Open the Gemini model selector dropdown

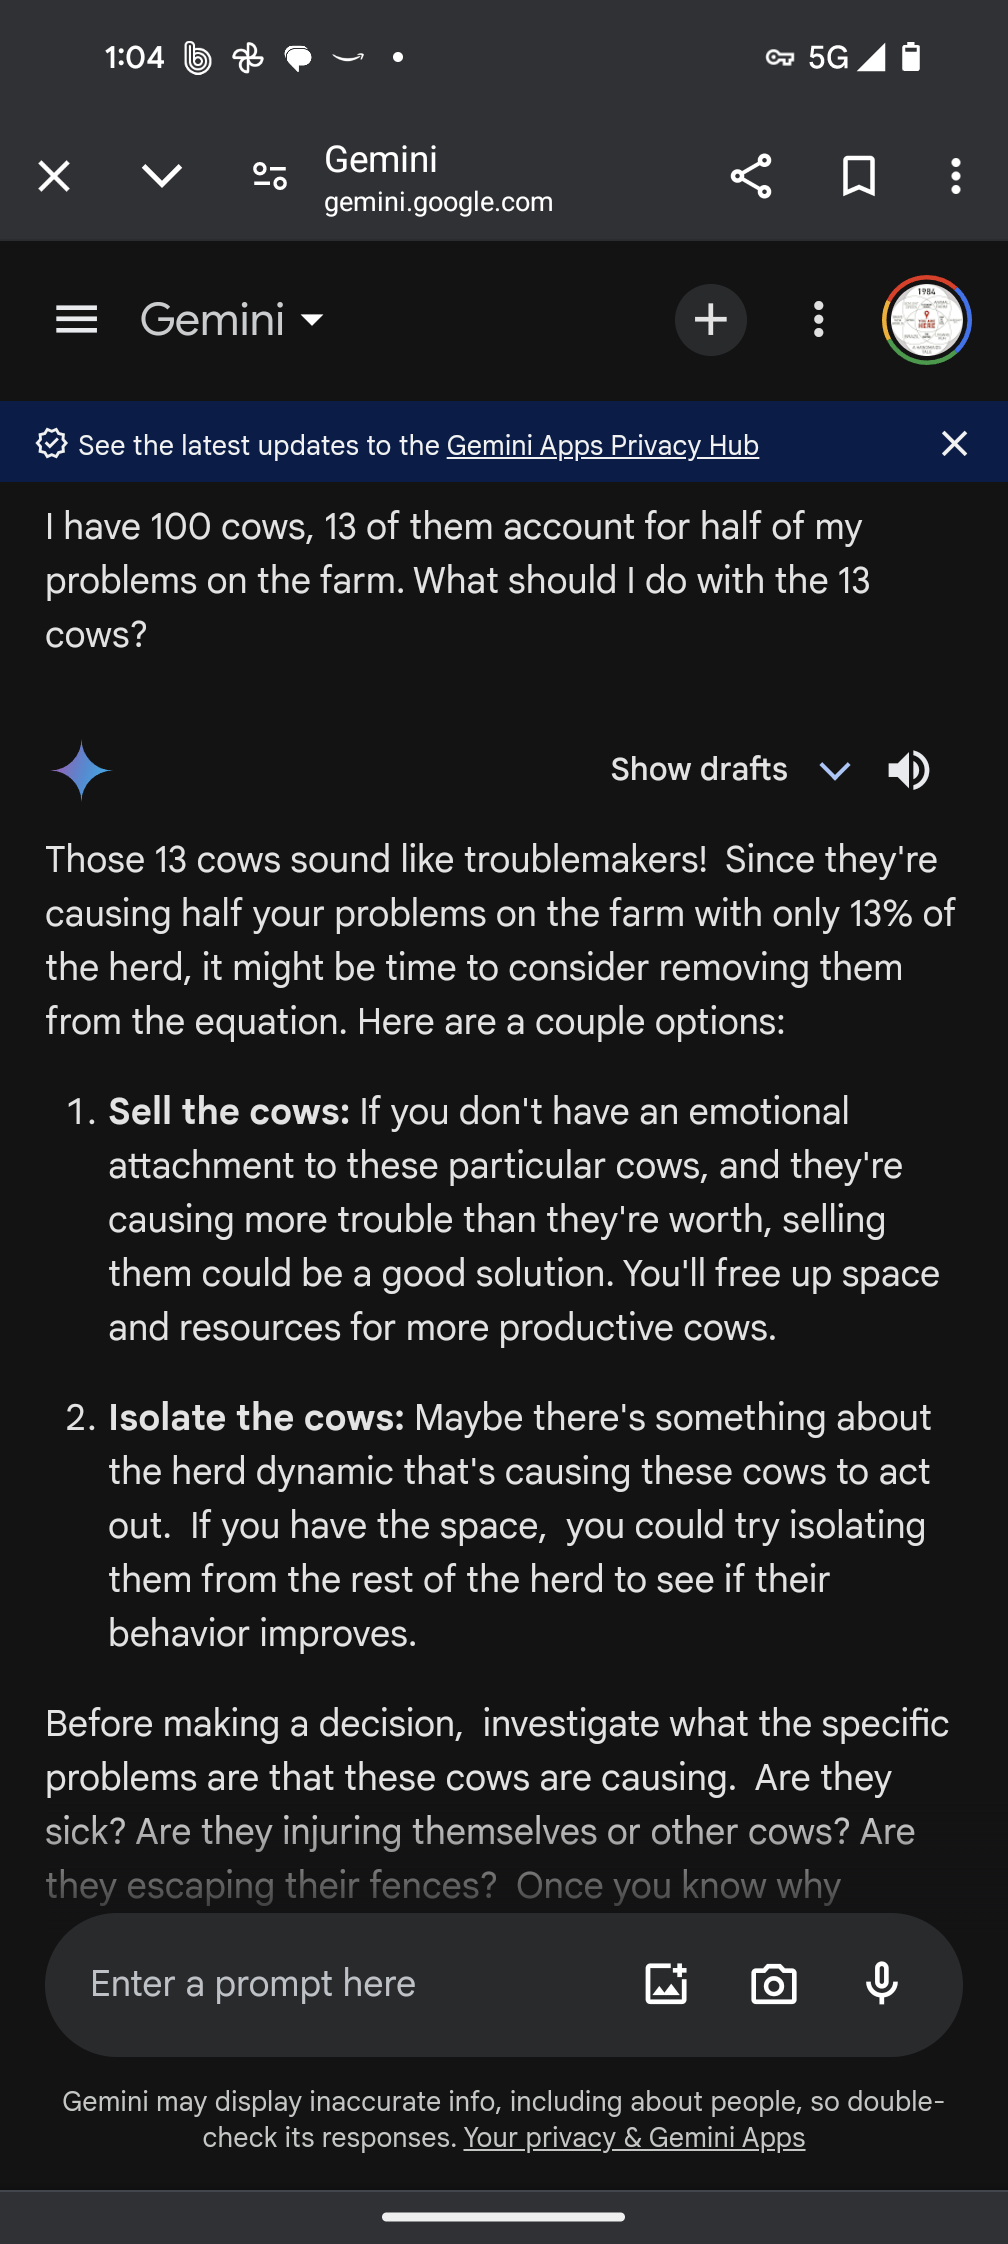232,320
